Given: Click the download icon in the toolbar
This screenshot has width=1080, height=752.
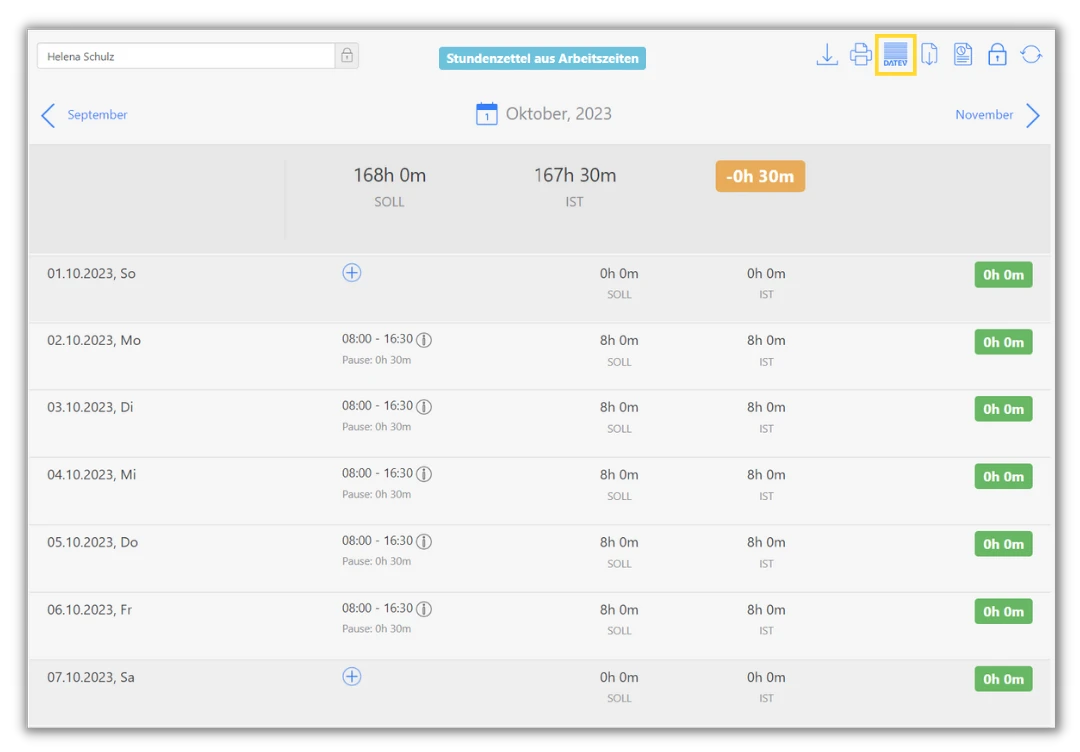Looking at the screenshot, I should tap(827, 55).
